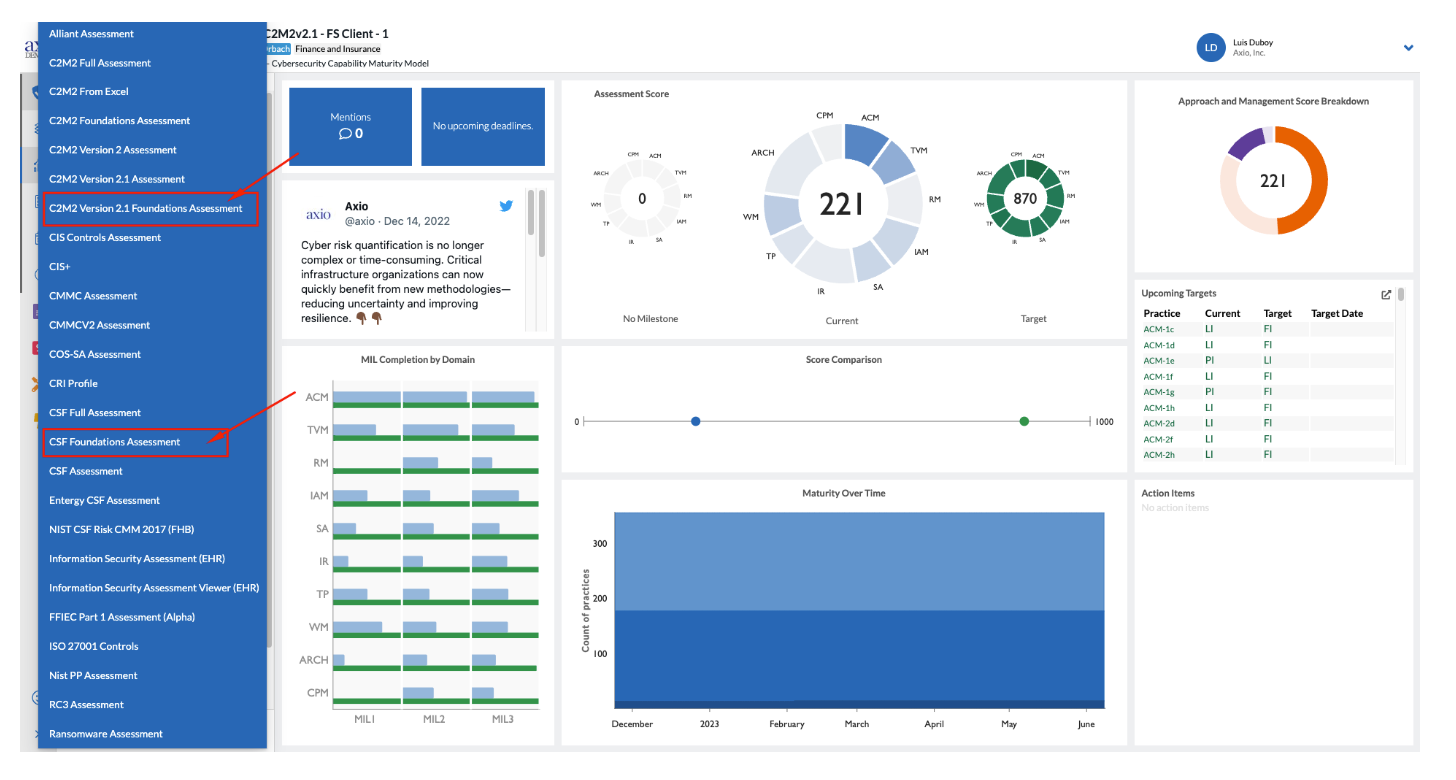
Task: Click the LD user avatar
Action: [x=1211, y=48]
